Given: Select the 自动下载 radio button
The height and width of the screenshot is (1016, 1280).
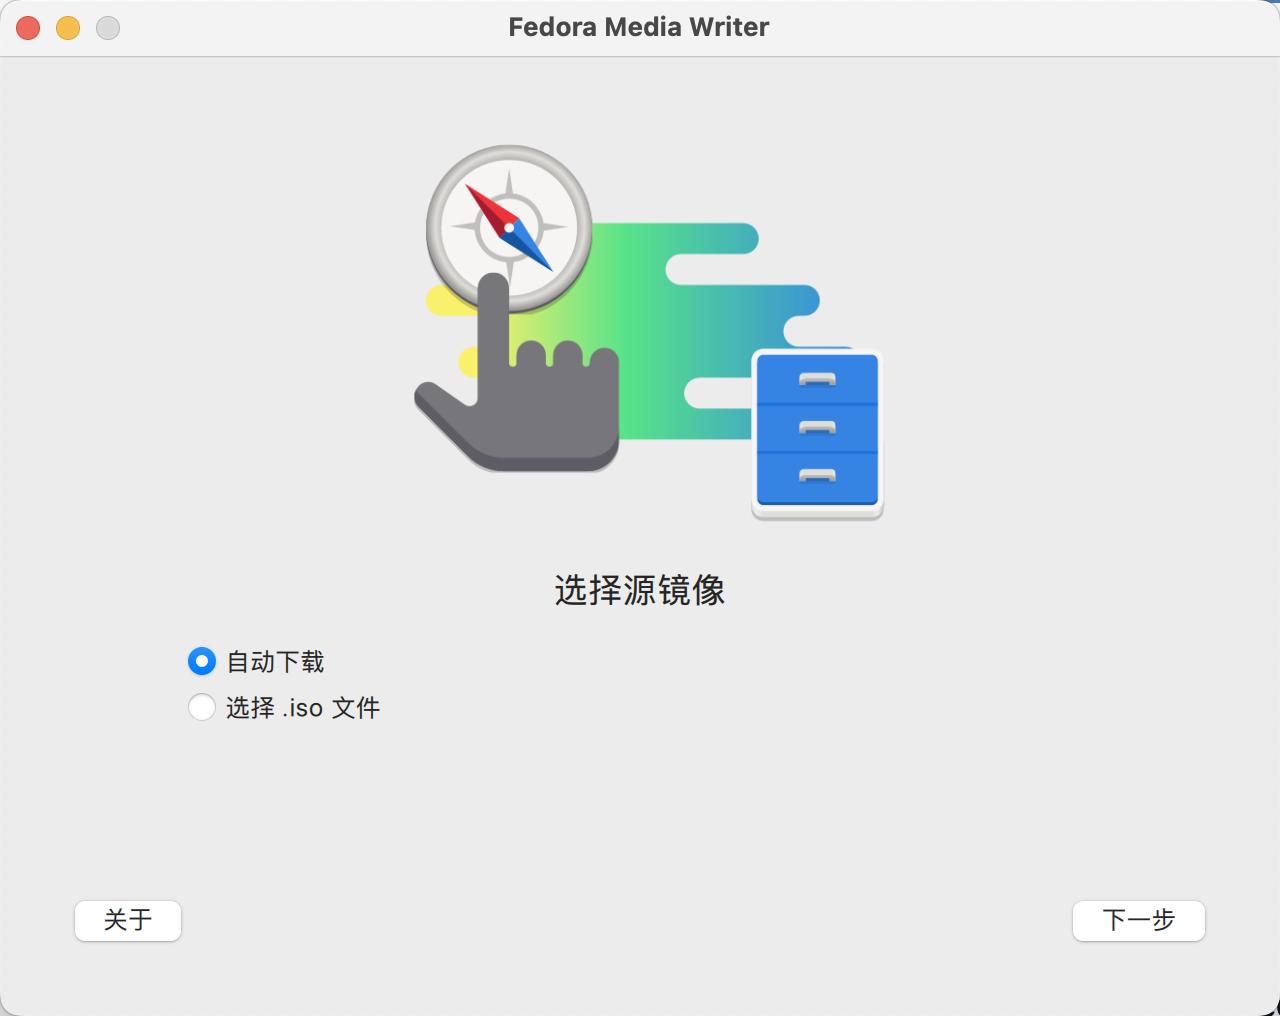Looking at the screenshot, I should (202, 661).
